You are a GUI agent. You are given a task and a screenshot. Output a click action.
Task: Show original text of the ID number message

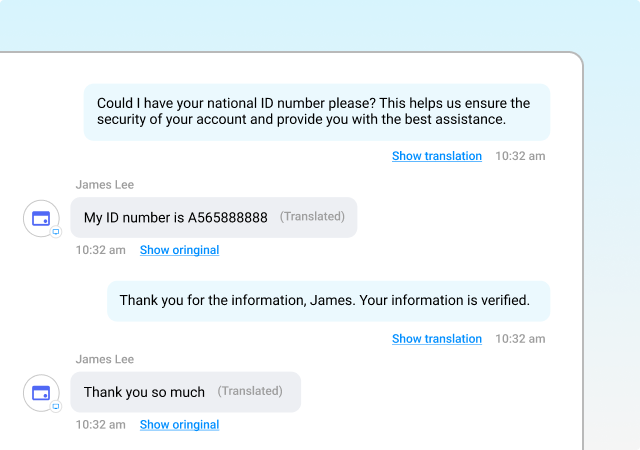180,250
